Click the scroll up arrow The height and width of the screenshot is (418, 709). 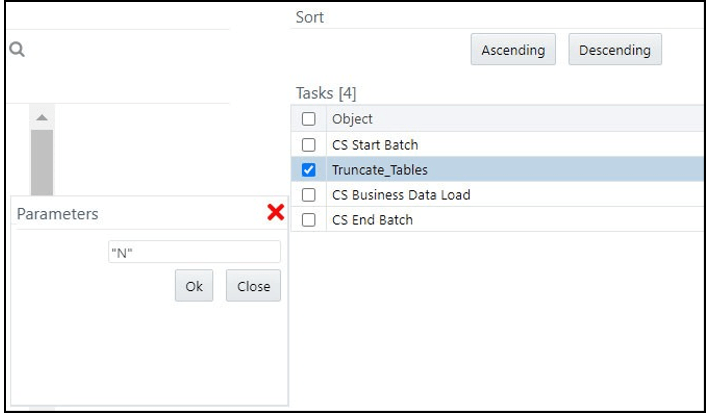point(42,118)
